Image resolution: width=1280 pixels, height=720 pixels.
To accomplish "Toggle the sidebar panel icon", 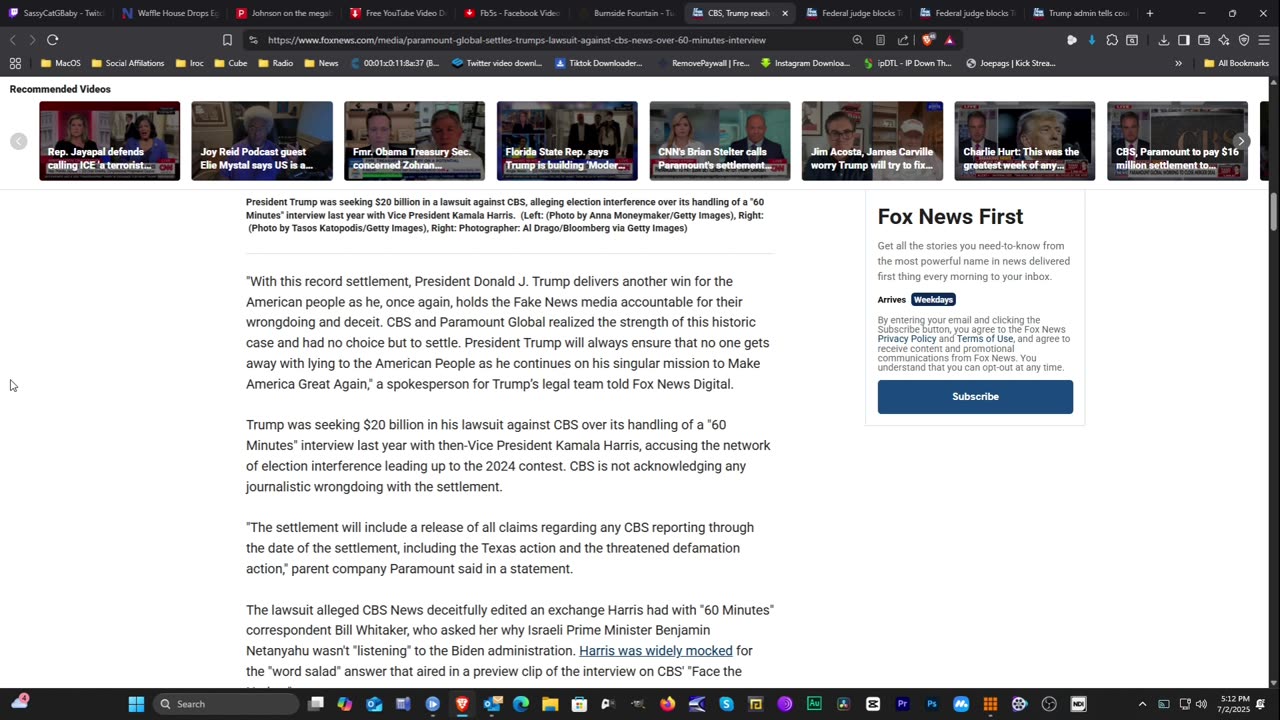I will pos(1184,40).
